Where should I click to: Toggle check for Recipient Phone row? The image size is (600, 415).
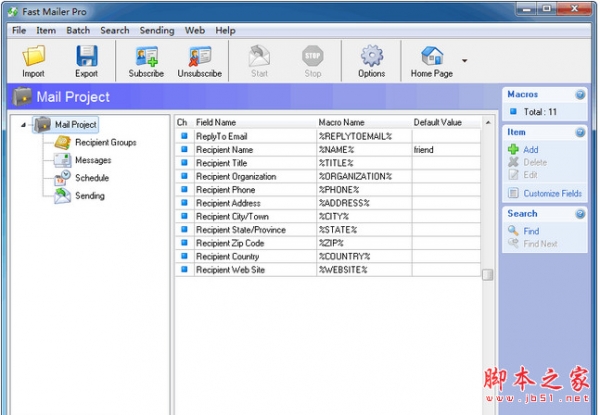(184, 189)
